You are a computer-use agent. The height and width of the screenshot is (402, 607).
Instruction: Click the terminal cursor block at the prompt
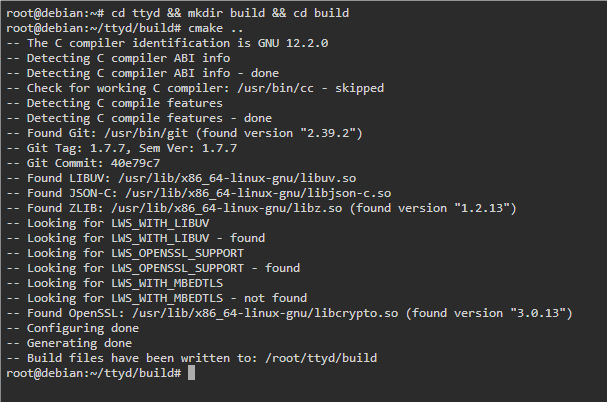(191, 373)
